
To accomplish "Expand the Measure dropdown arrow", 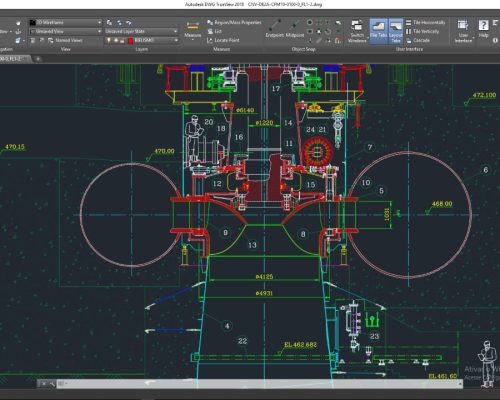I will [193, 40].
